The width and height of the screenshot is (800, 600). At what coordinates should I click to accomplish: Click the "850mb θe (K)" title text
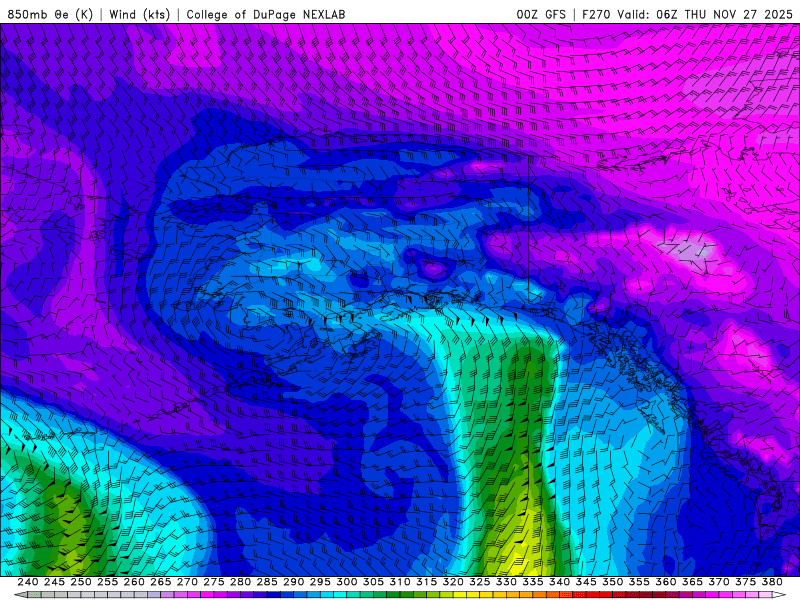point(50,14)
